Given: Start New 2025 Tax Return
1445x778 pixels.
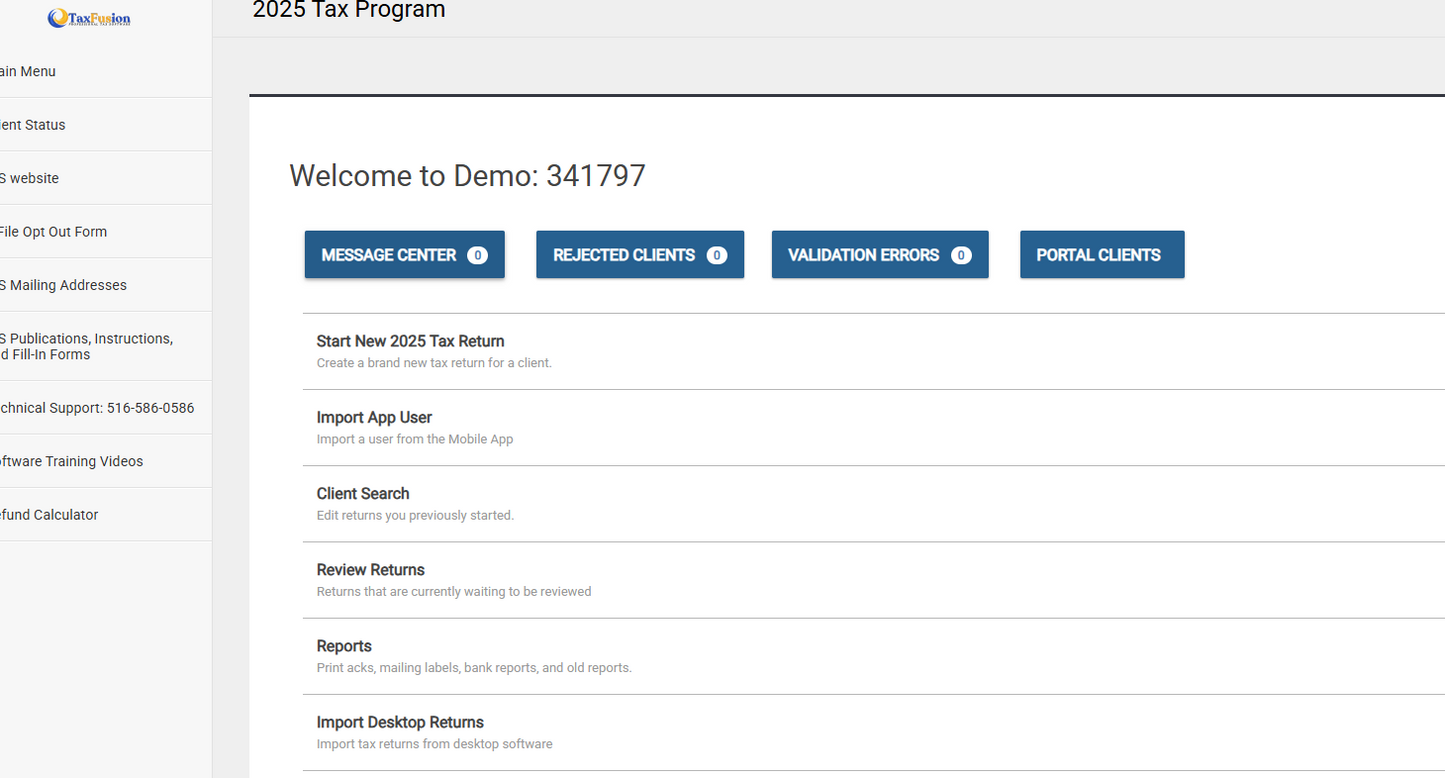Looking at the screenshot, I should (410, 342).
